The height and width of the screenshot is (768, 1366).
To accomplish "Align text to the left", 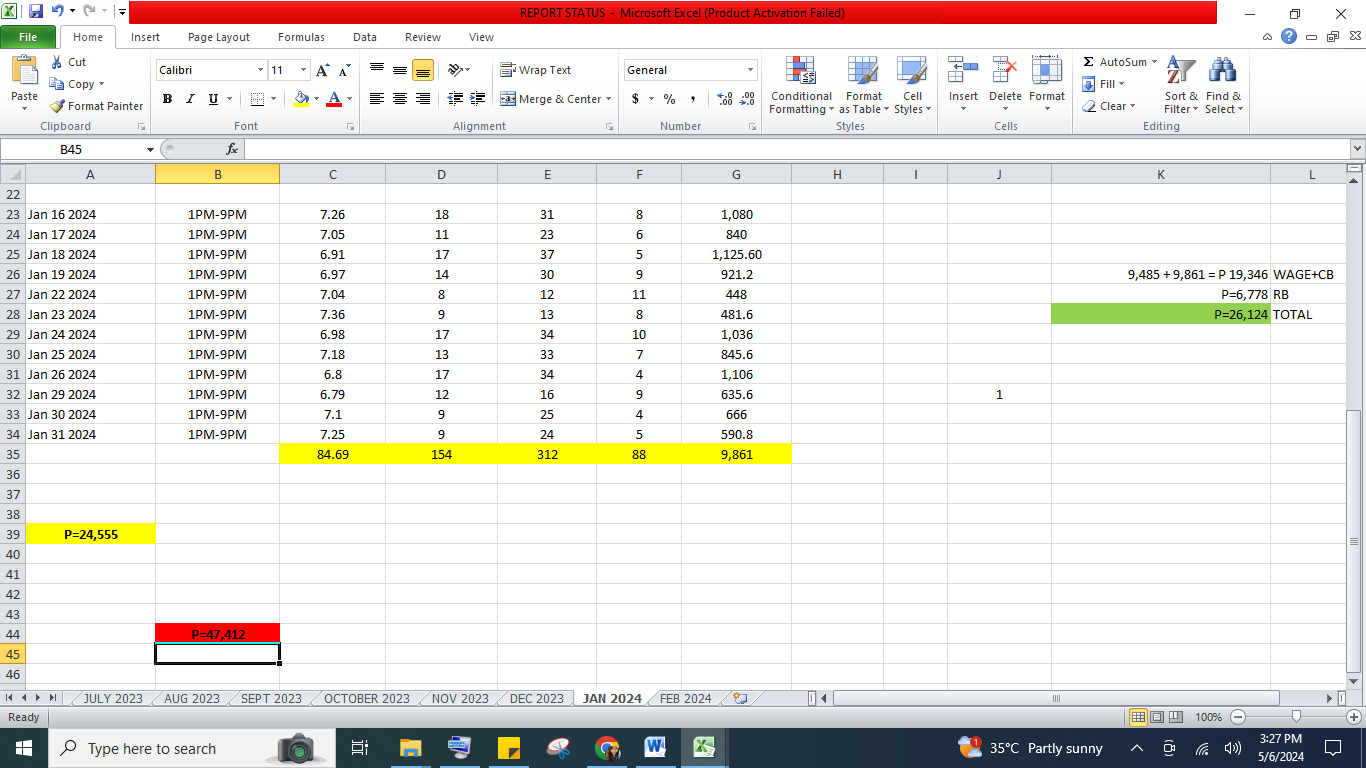I will (x=377, y=99).
